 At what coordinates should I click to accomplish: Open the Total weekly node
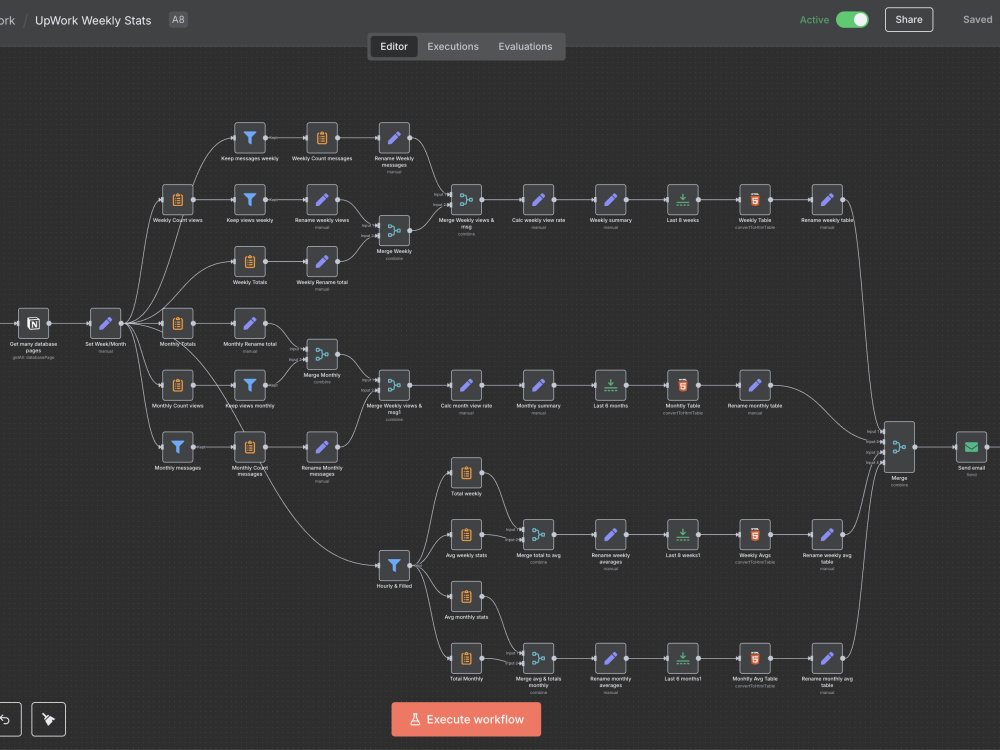pos(466,473)
